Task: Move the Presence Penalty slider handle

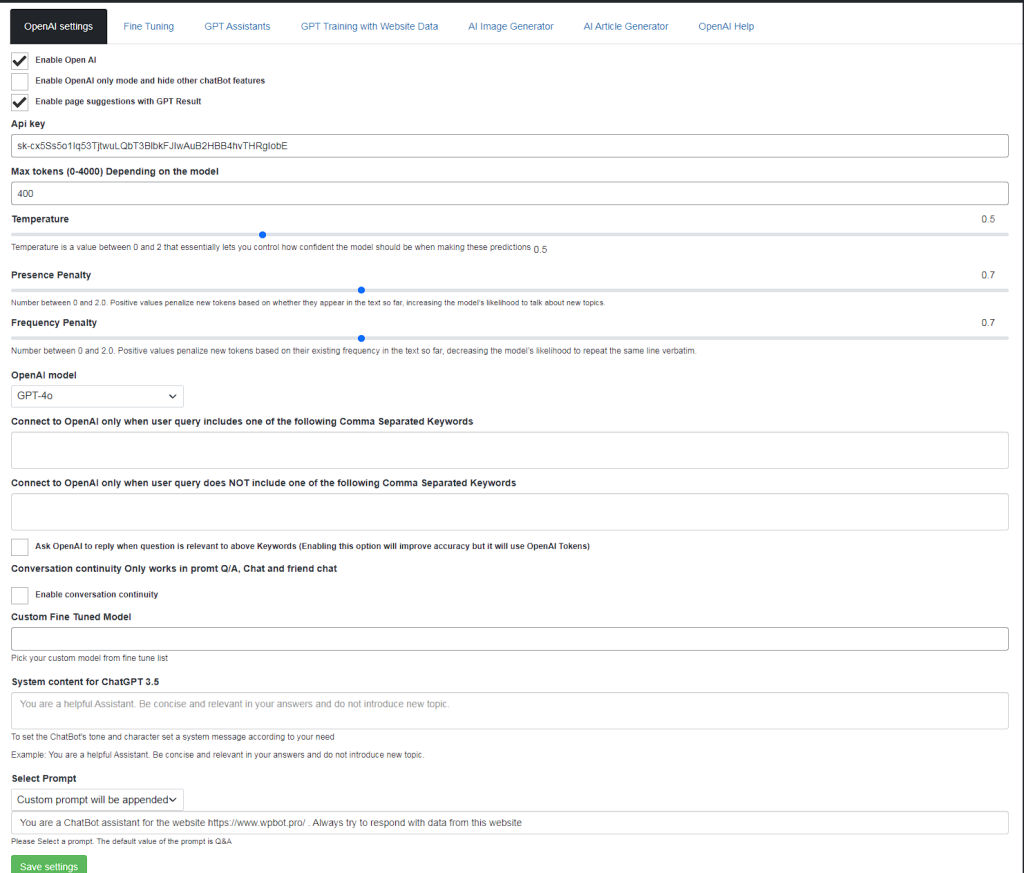Action: coord(361,290)
